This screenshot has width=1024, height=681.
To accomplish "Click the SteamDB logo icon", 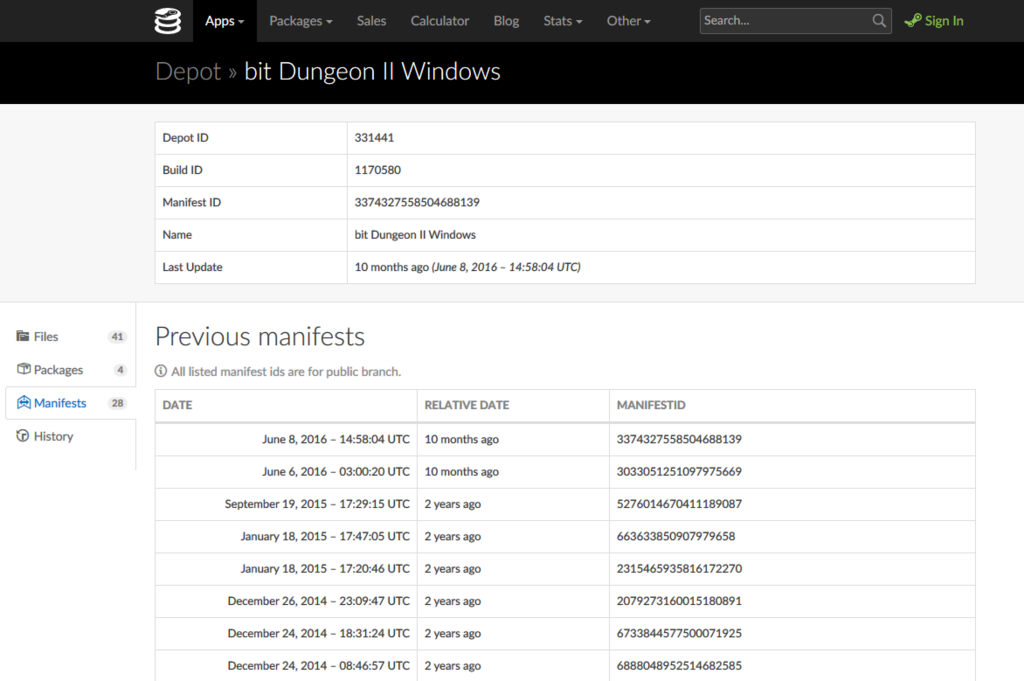I will pos(168,21).
